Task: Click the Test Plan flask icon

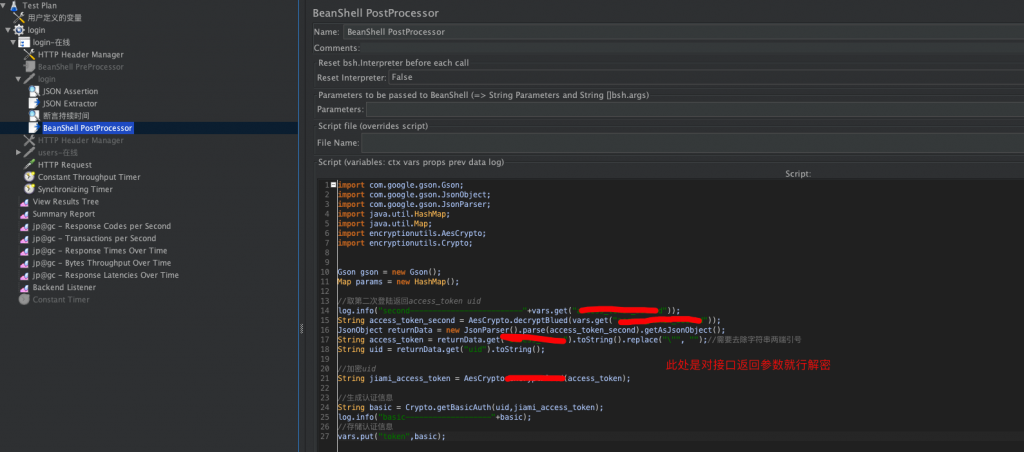Action: coord(14,5)
